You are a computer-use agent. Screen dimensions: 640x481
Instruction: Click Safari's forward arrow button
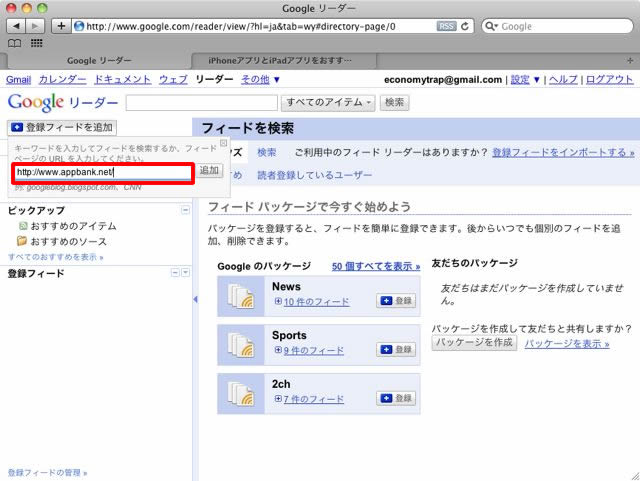point(35,27)
